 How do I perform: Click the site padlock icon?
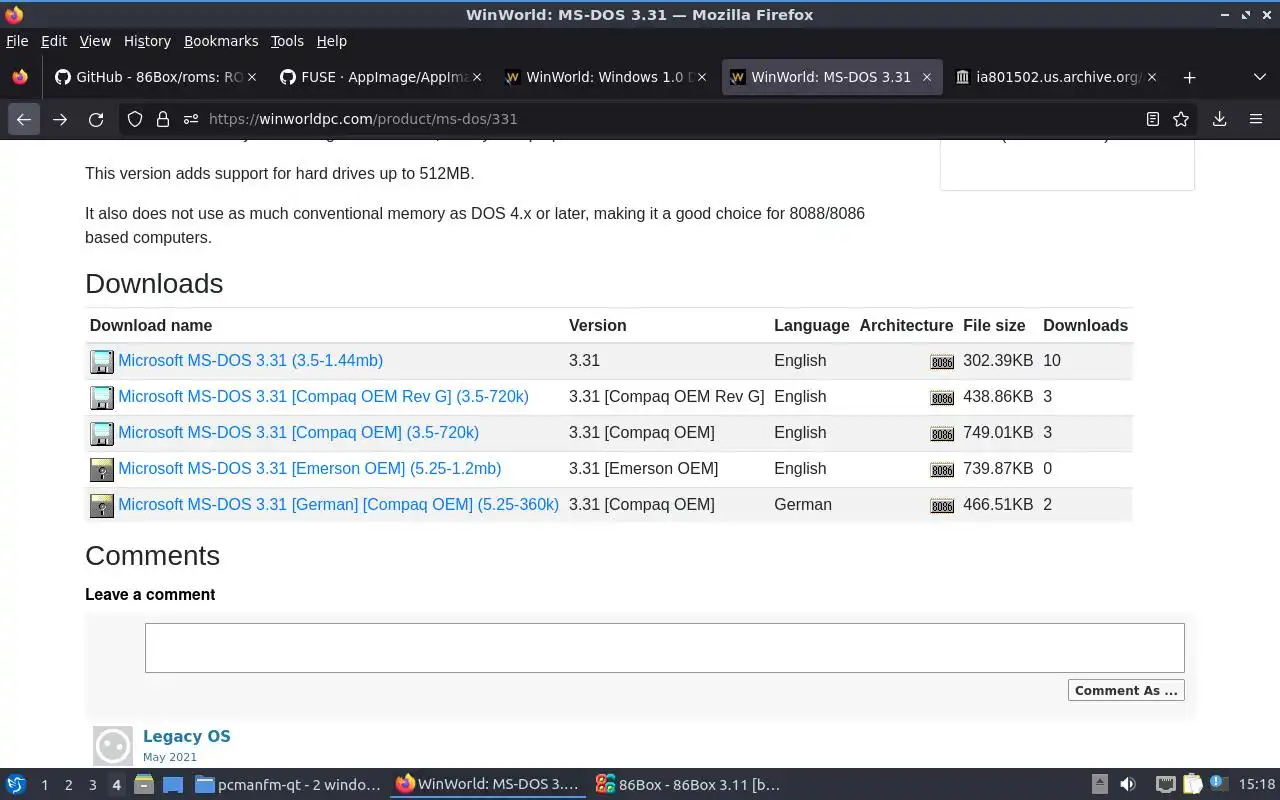pos(163,119)
